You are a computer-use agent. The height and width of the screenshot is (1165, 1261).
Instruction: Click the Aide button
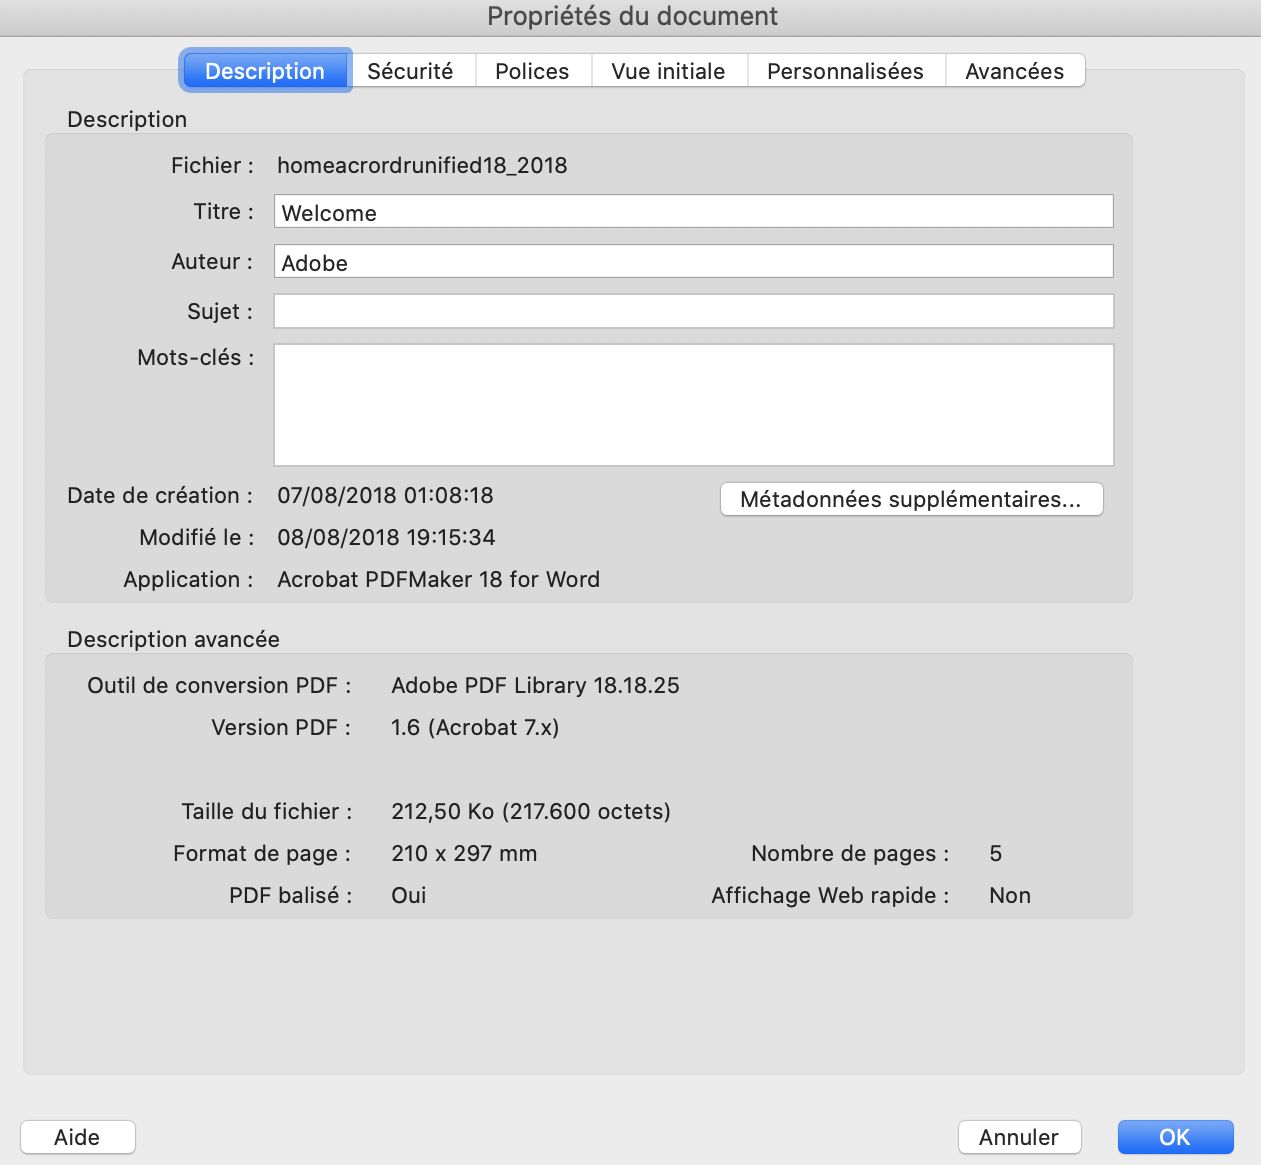tap(77, 1137)
